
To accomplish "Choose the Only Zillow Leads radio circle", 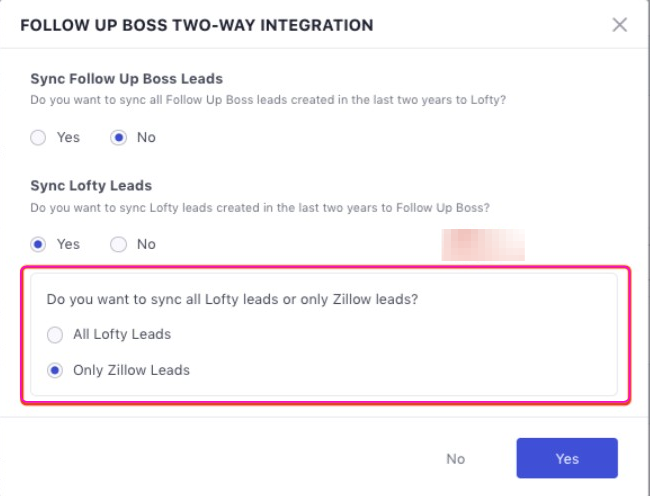I will click(55, 370).
